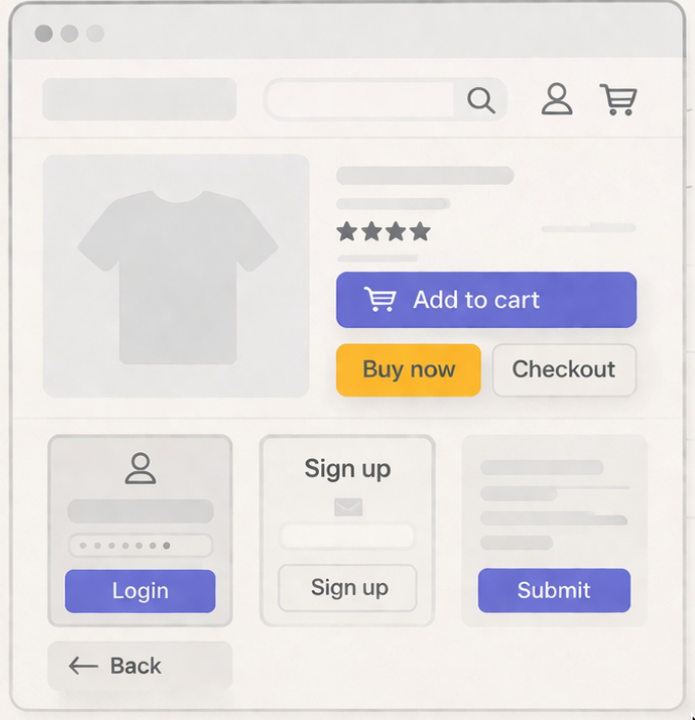
Task: Click the t-shirt product image
Action: [176, 276]
